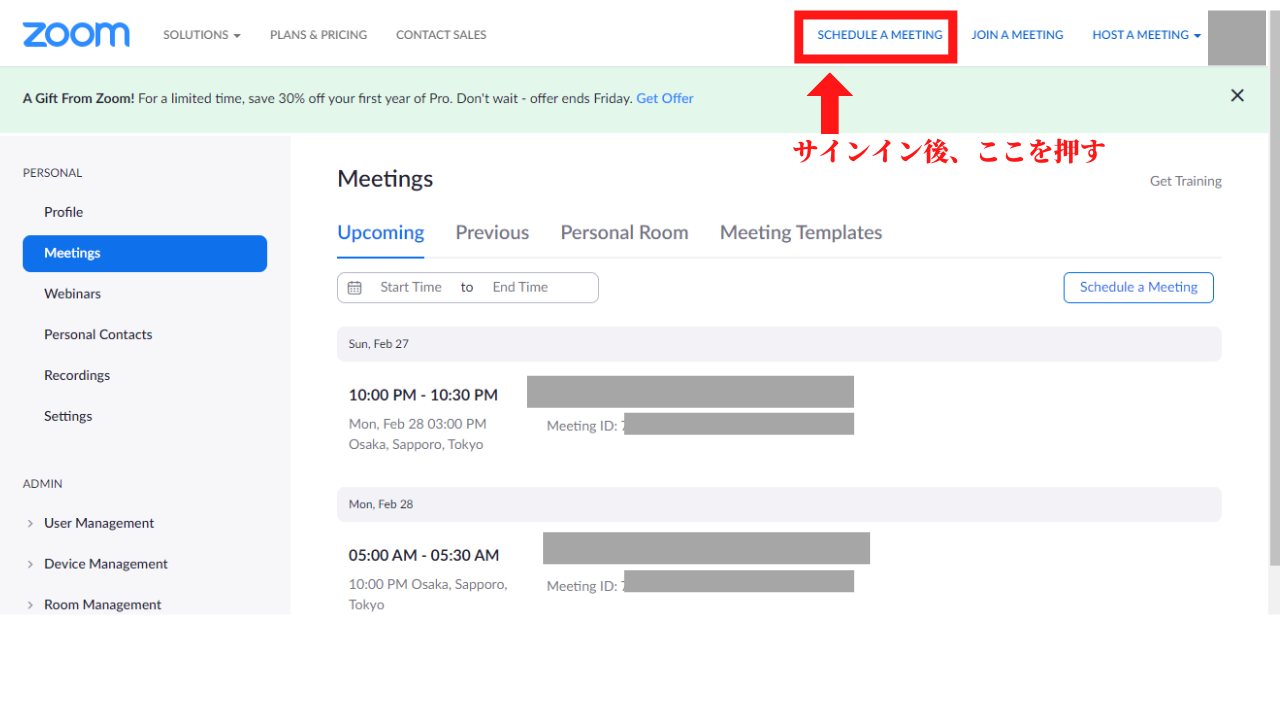Expand Room Management section
Screen dimensions: 1280x720
pos(102,605)
